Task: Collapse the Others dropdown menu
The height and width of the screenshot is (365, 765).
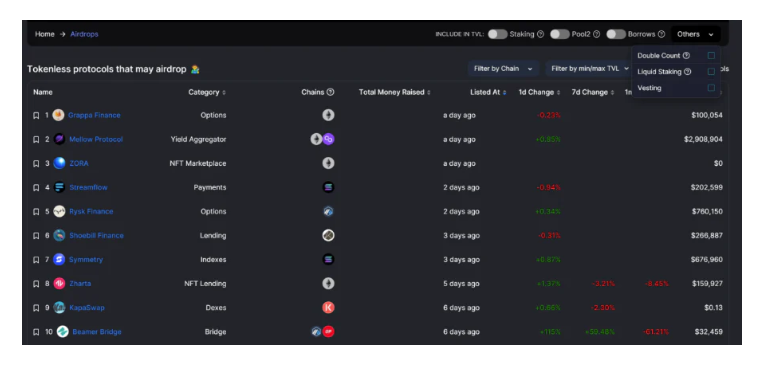Action: click(695, 34)
